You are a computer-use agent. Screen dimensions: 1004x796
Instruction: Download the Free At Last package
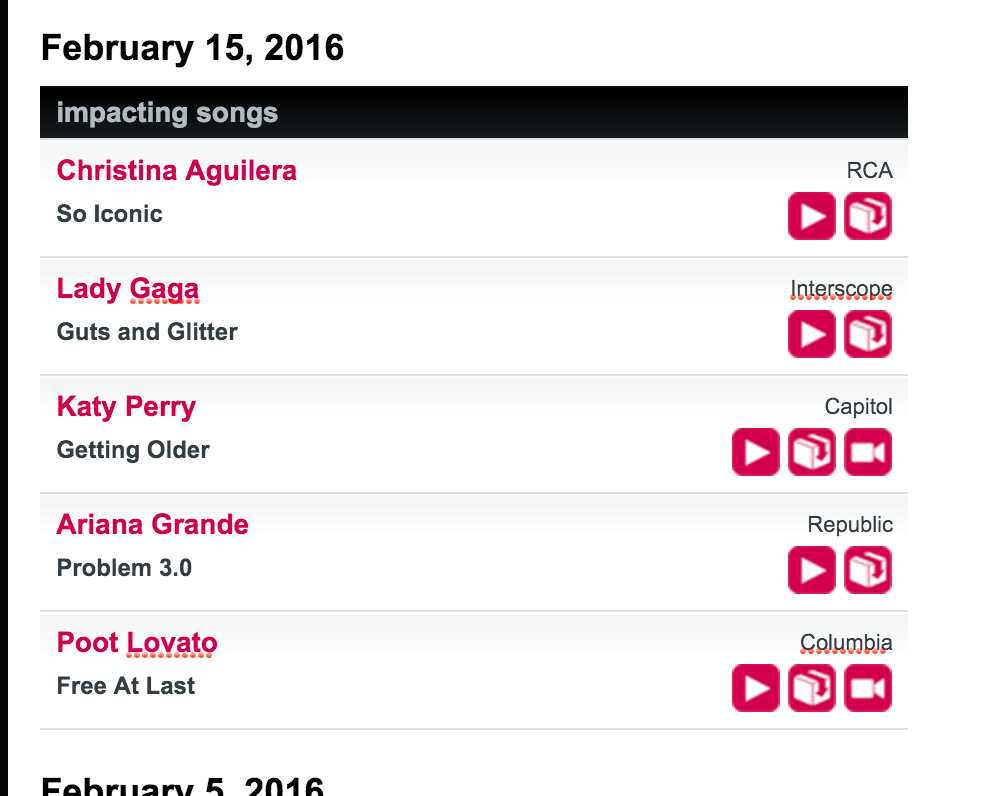pyautogui.click(x=811, y=688)
